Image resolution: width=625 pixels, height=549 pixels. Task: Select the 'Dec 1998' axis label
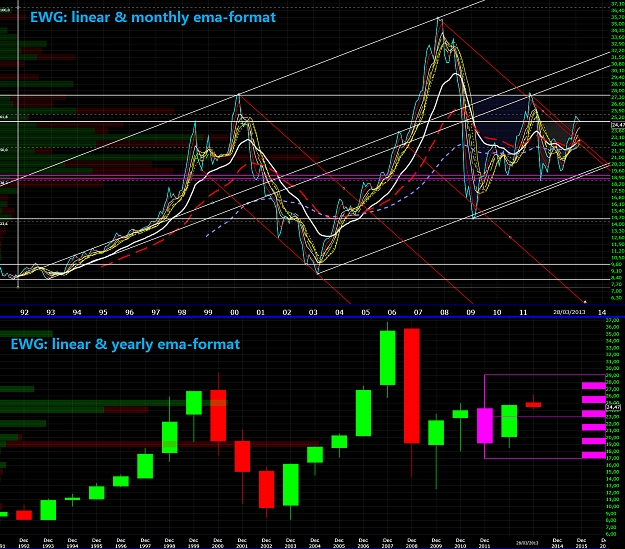[169, 543]
